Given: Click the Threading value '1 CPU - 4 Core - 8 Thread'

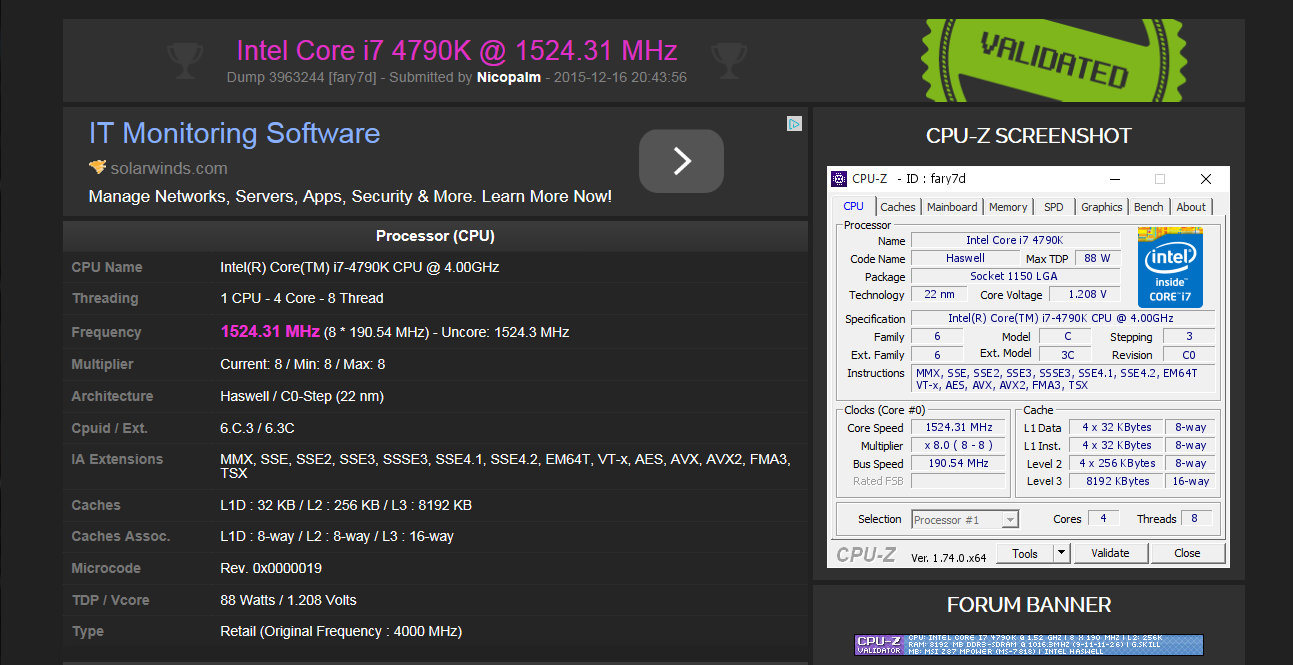Looking at the screenshot, I should point(302,298).
